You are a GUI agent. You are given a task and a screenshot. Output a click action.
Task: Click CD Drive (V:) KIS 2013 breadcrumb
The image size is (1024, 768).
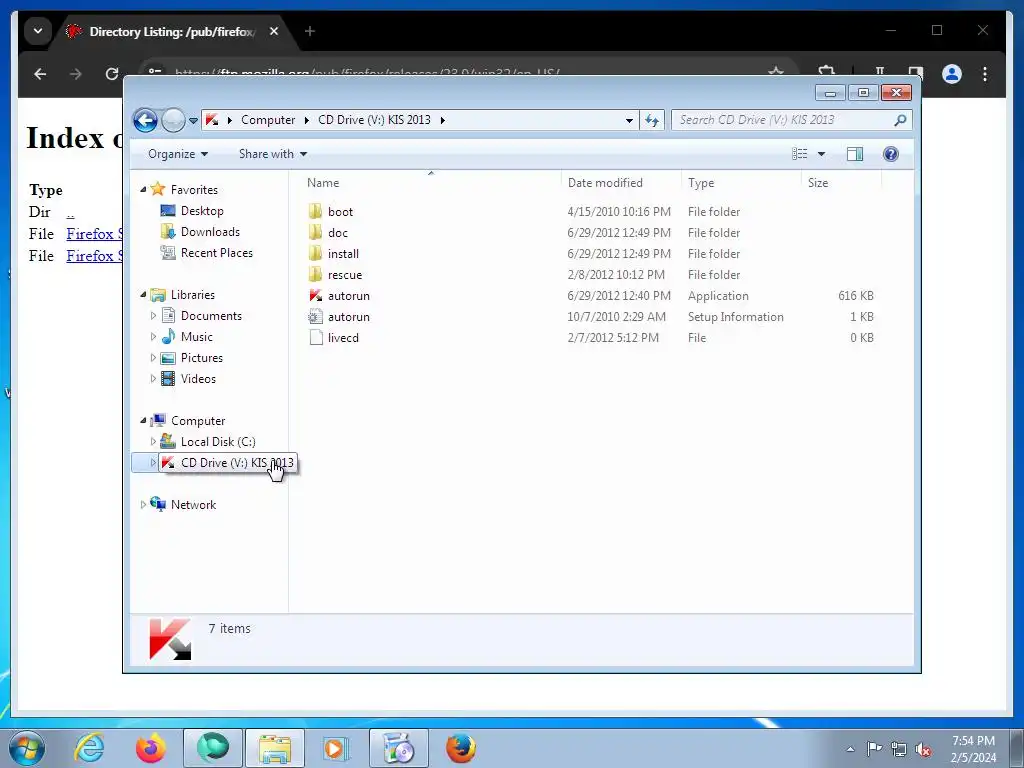click(374, 120)
